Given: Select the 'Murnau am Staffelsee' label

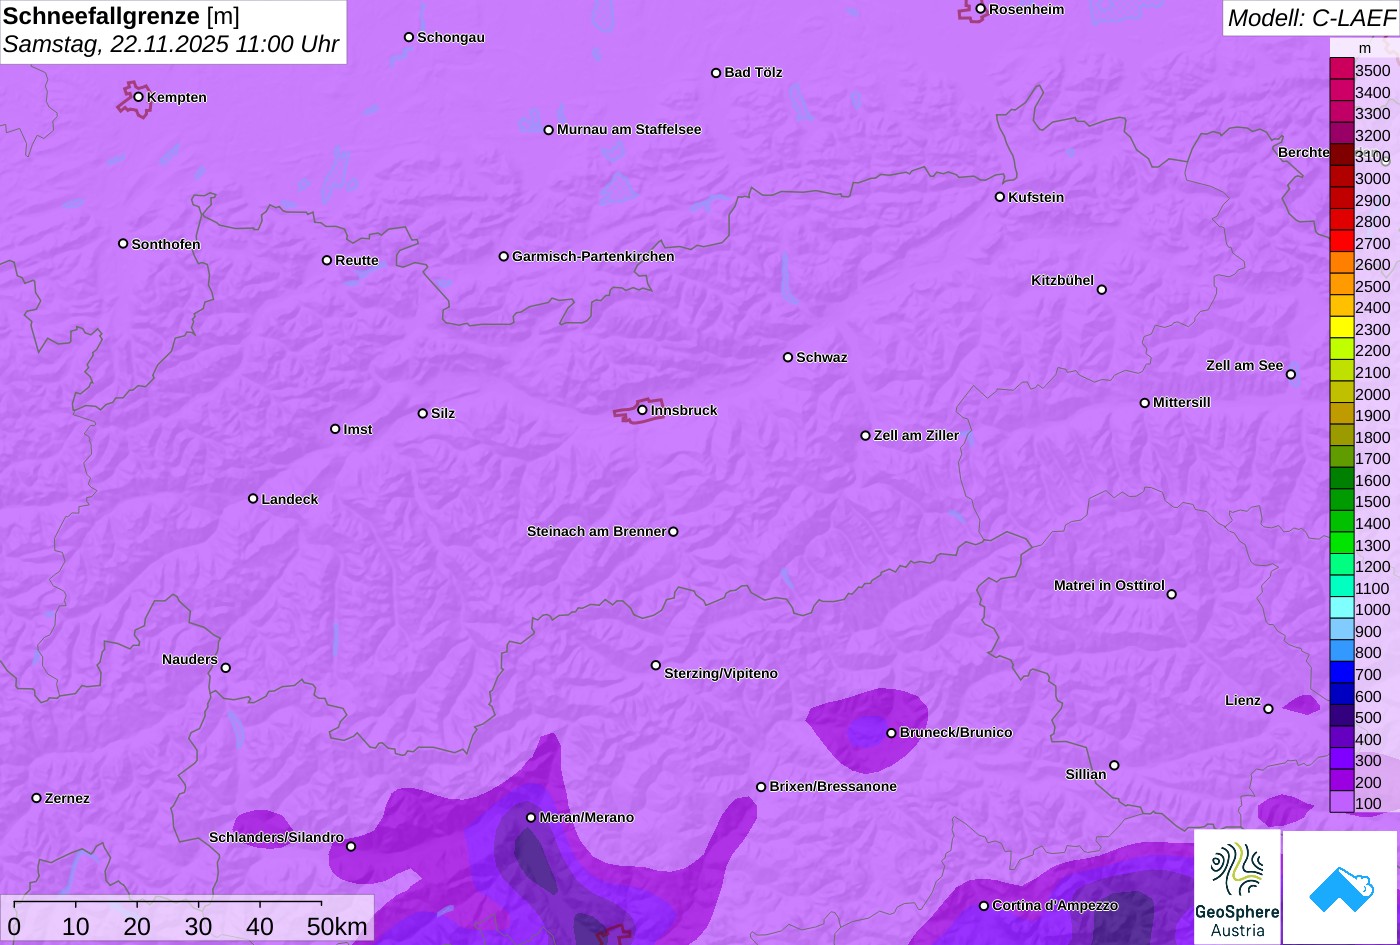Looking at the screenshot, I should 629,129.
